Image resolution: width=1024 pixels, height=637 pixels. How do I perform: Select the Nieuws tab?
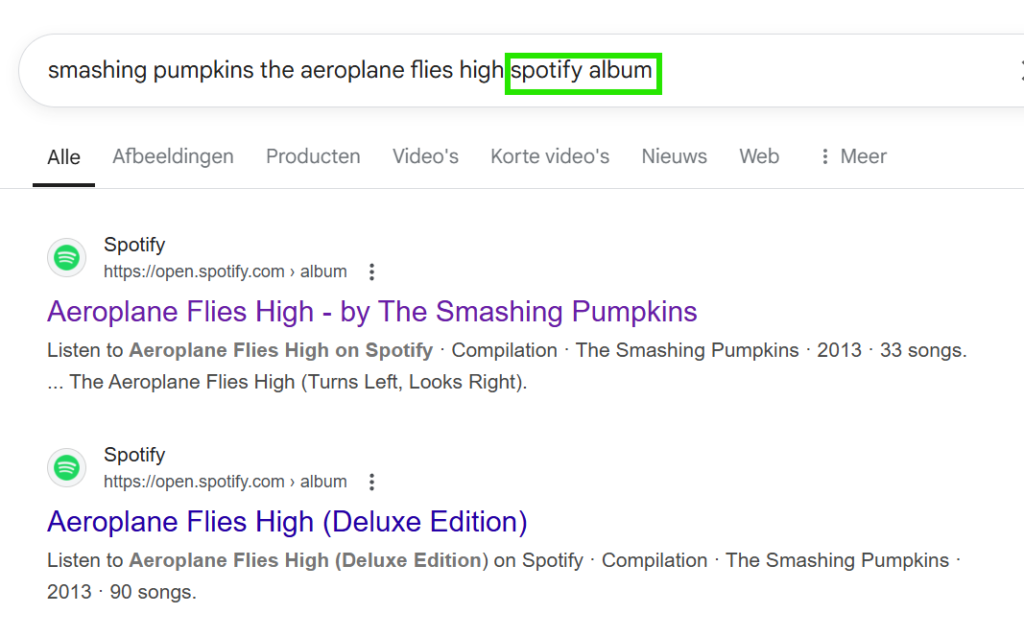click(x=674, y=157)
